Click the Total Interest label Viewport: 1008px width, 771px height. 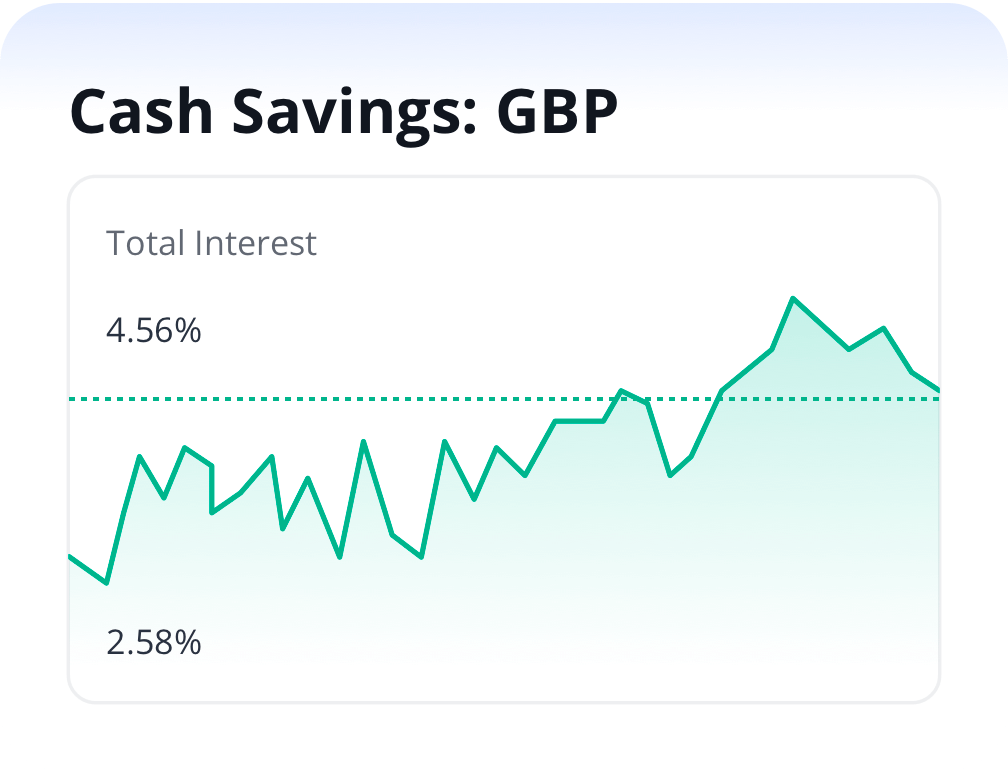pyautogui.click(x=211, y=243)
